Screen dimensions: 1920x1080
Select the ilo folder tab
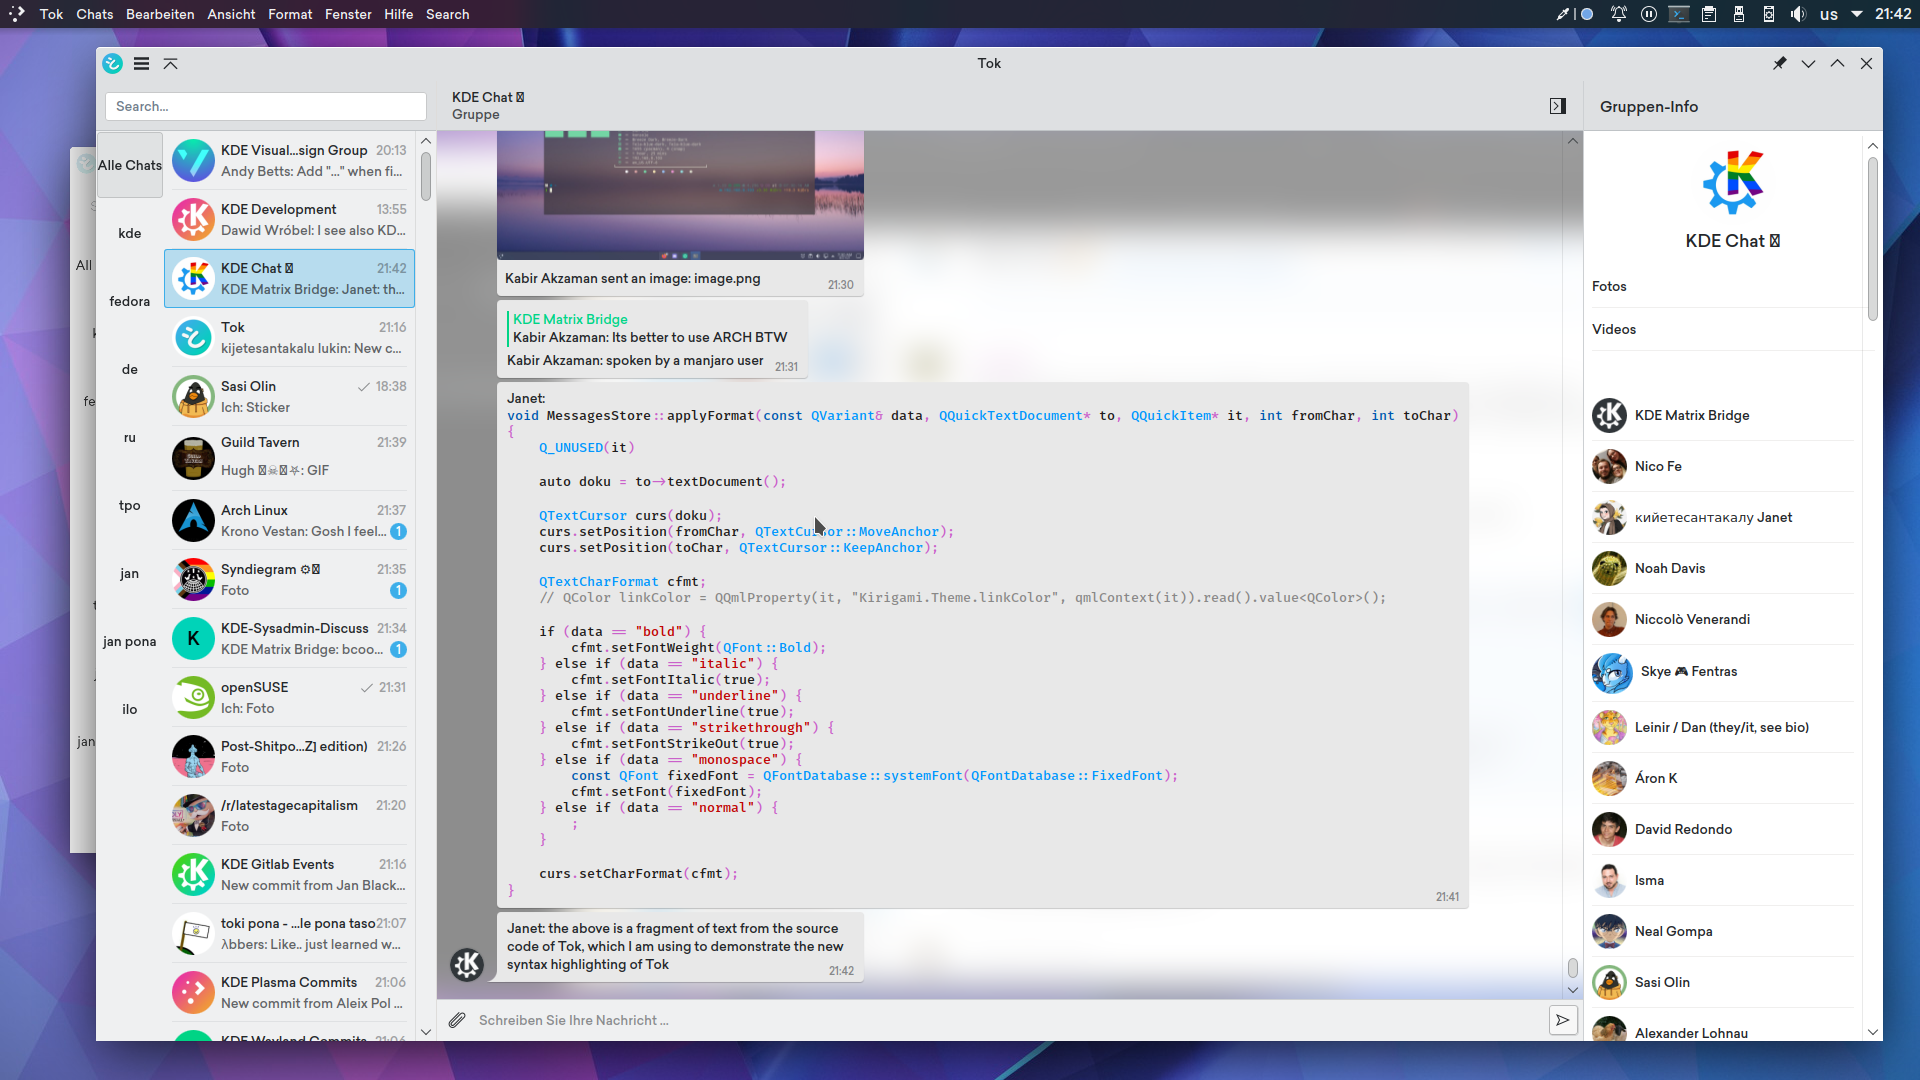[130, 709]
